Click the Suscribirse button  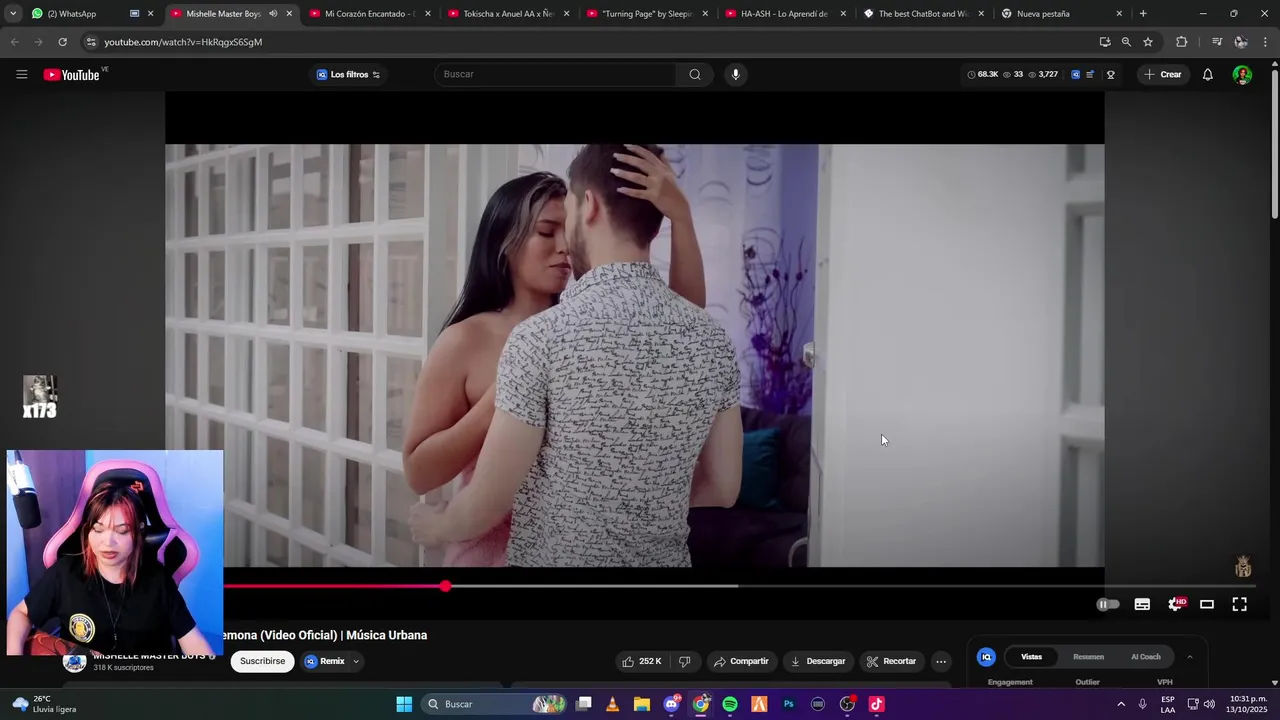[x=262, y=661]
